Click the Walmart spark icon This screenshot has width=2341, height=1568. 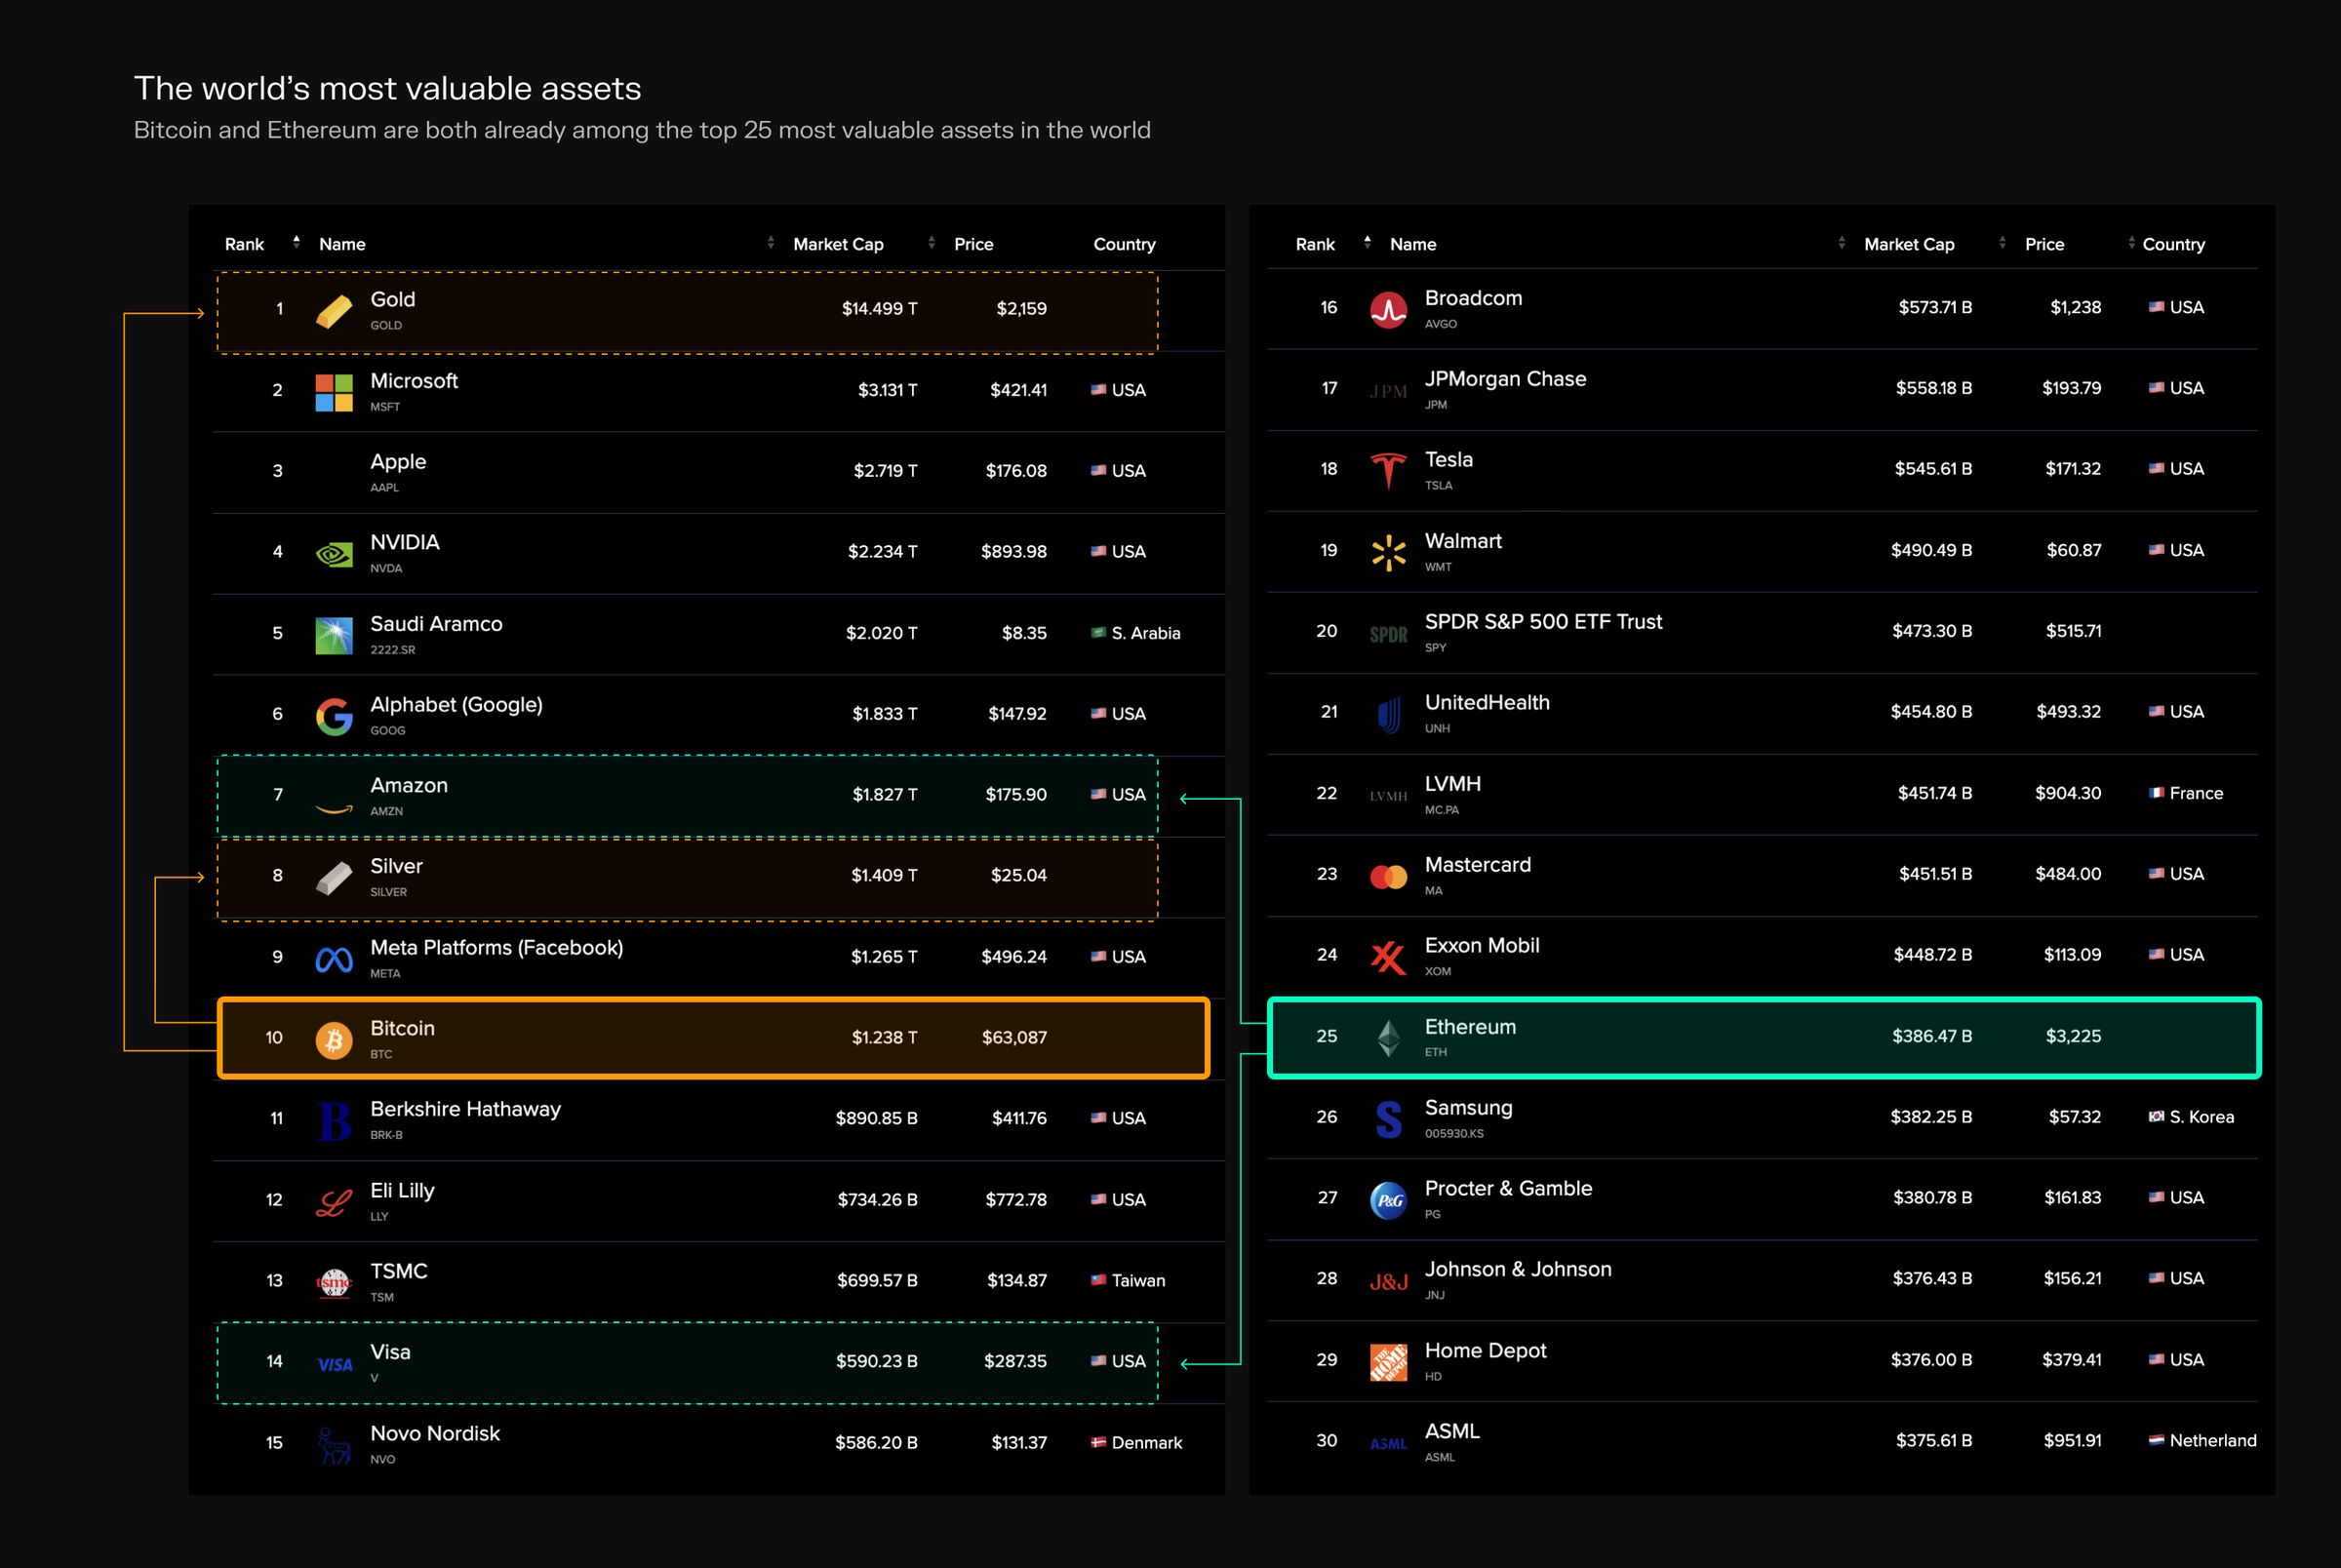click(1388, 552)
